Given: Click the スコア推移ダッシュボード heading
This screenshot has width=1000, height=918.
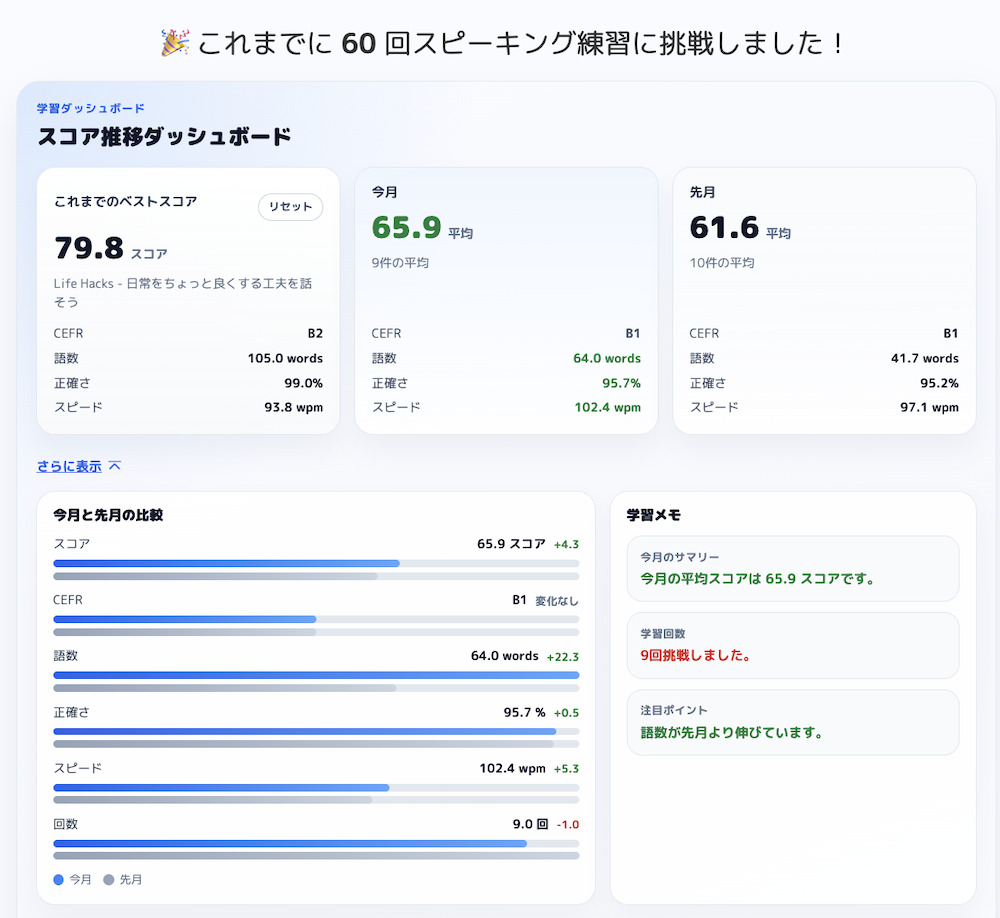Looking at the screenshot, I should [x=164, y=137].
